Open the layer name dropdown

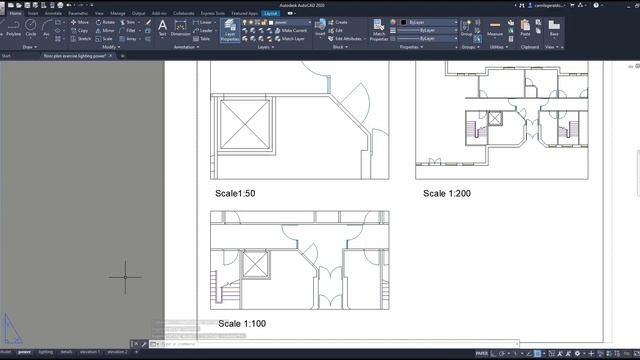[x=309, y=22]
